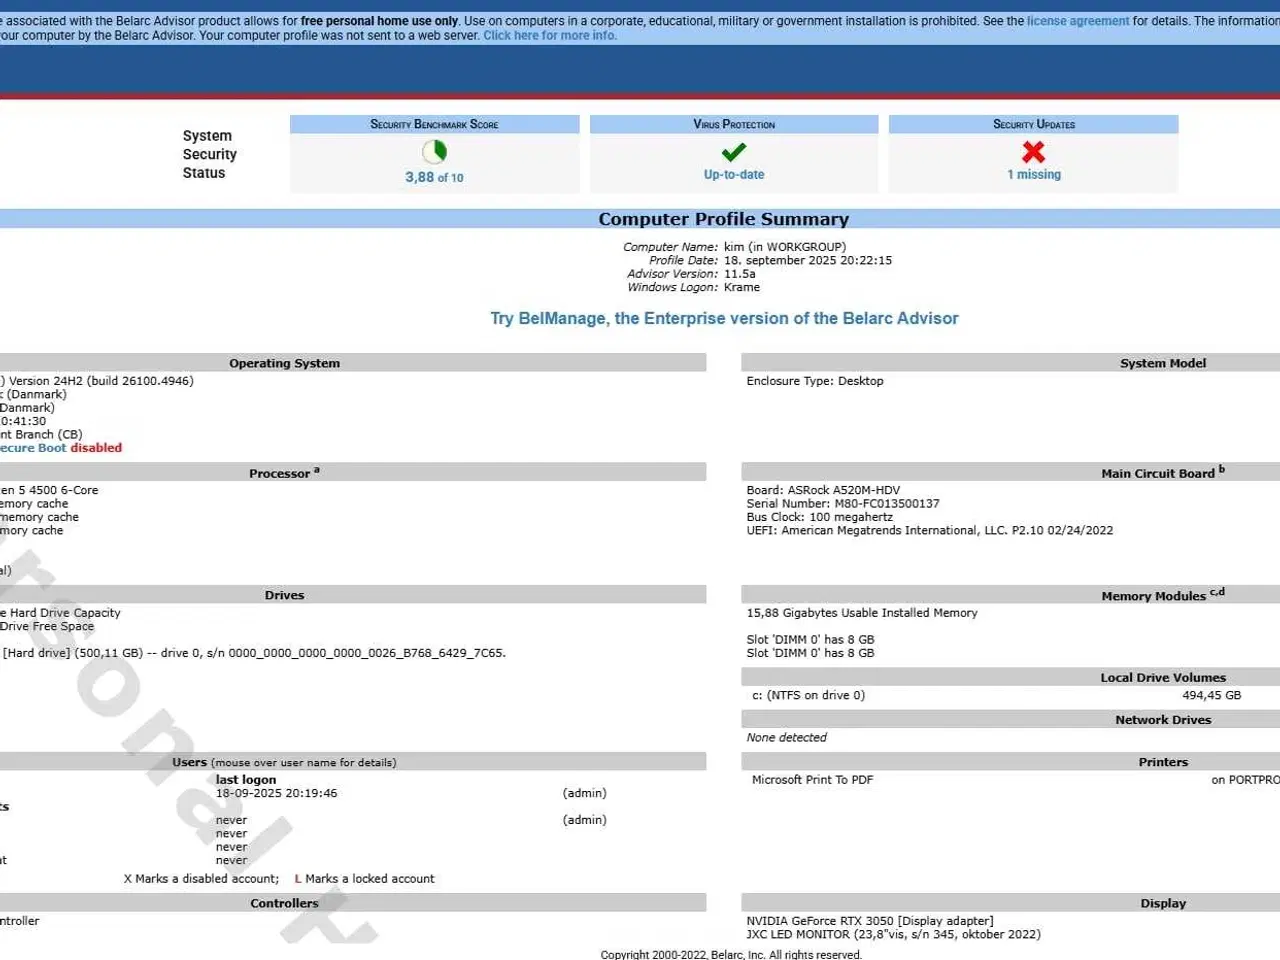1280x960 pixels.
Task: Click the Processor section header
Action: (285, 472)
